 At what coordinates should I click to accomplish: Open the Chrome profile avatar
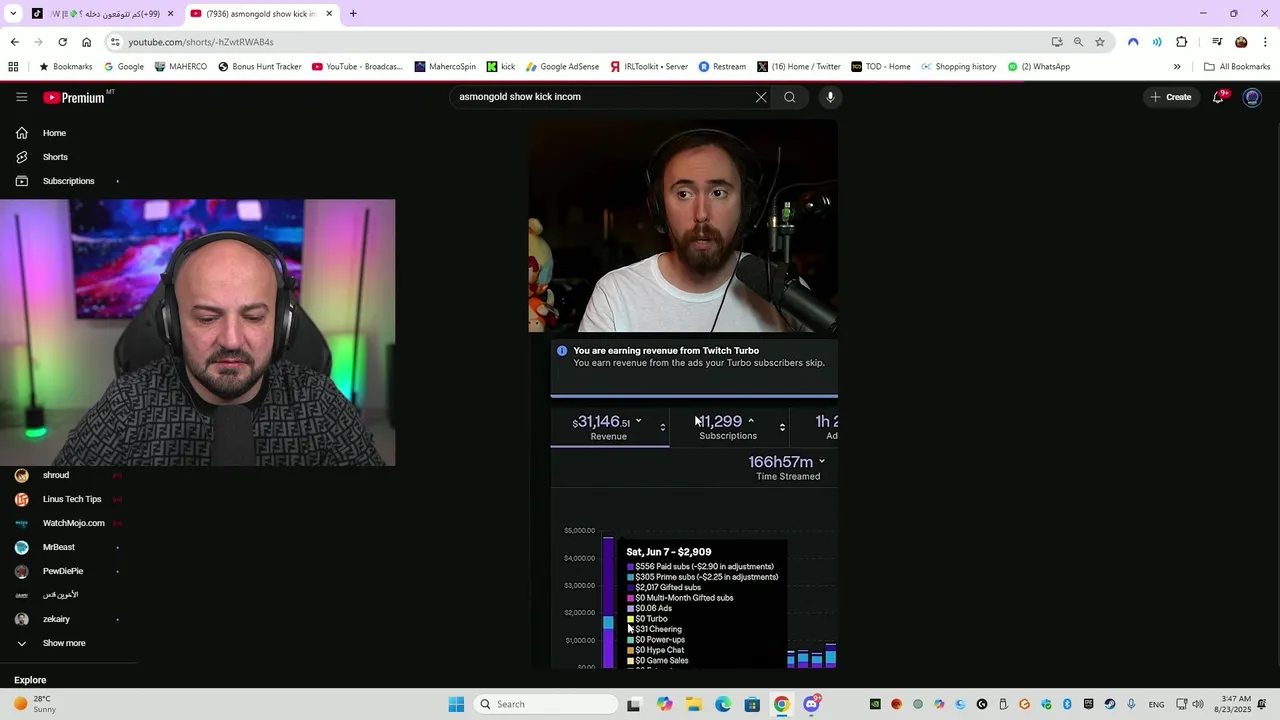pyautogui.click(x=1241, y=42)
